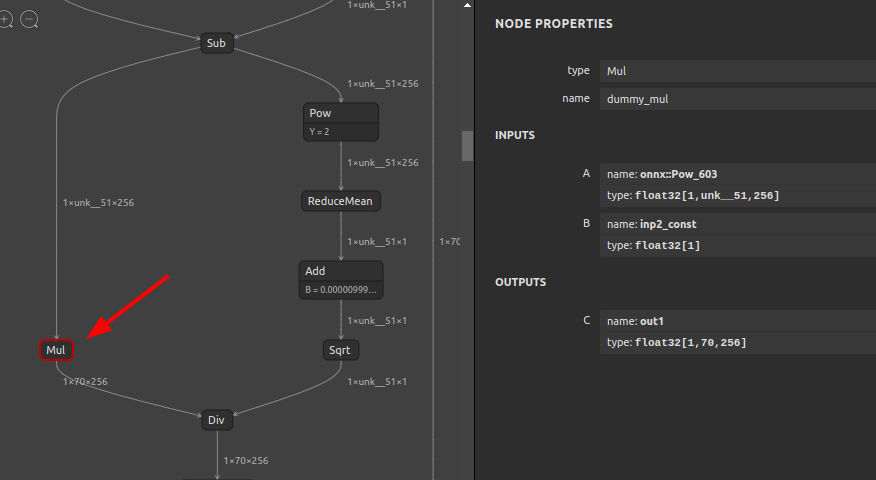Screen dimensions: 876x480
Task: Click the zoom in magnifier icon
Action: (x=5, y=20)
